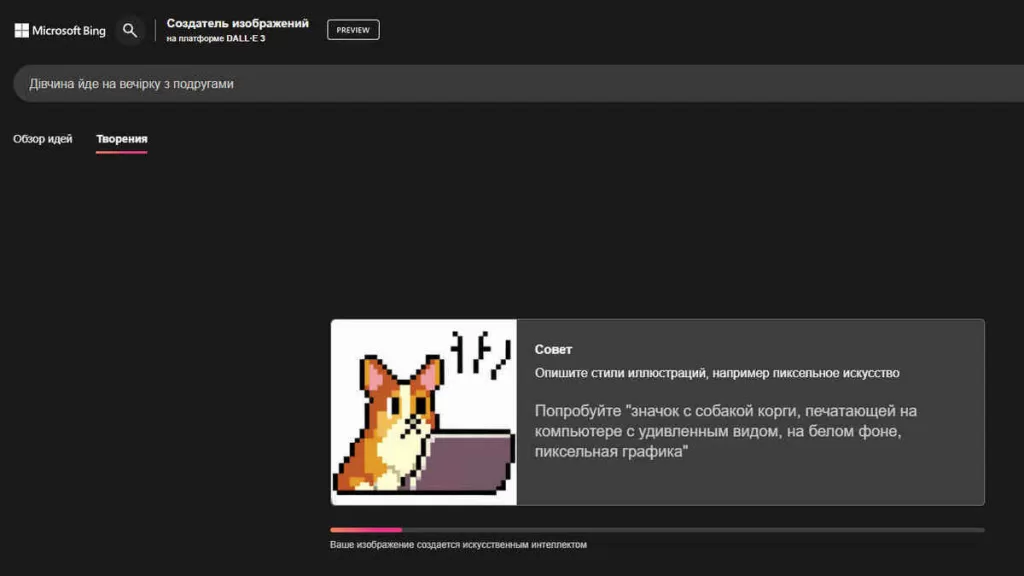Screen dimensions: 1024x576
Task: Click the "Опишите стили иллюстраций" tip line
Action: click(716, 373)
